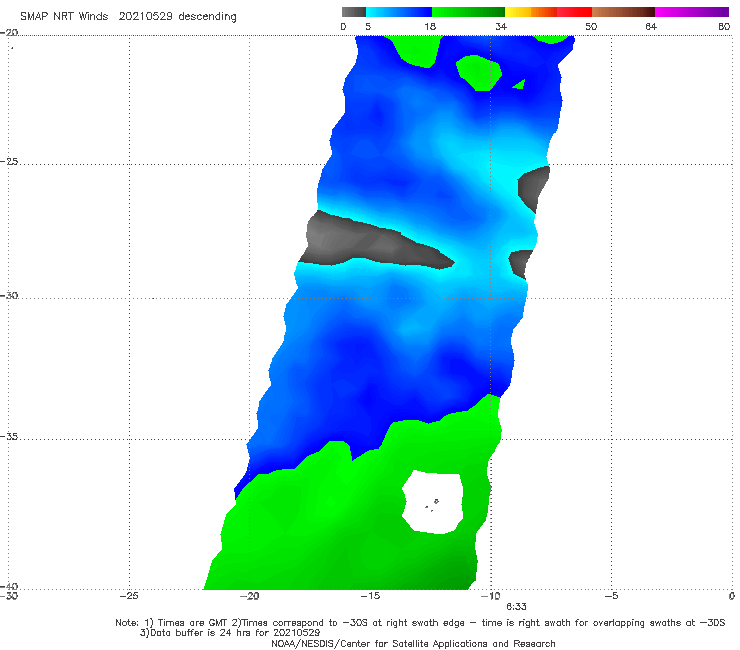Click the color bar label '5'
This screenshot has width=740, height=650.
pos(368,27)
